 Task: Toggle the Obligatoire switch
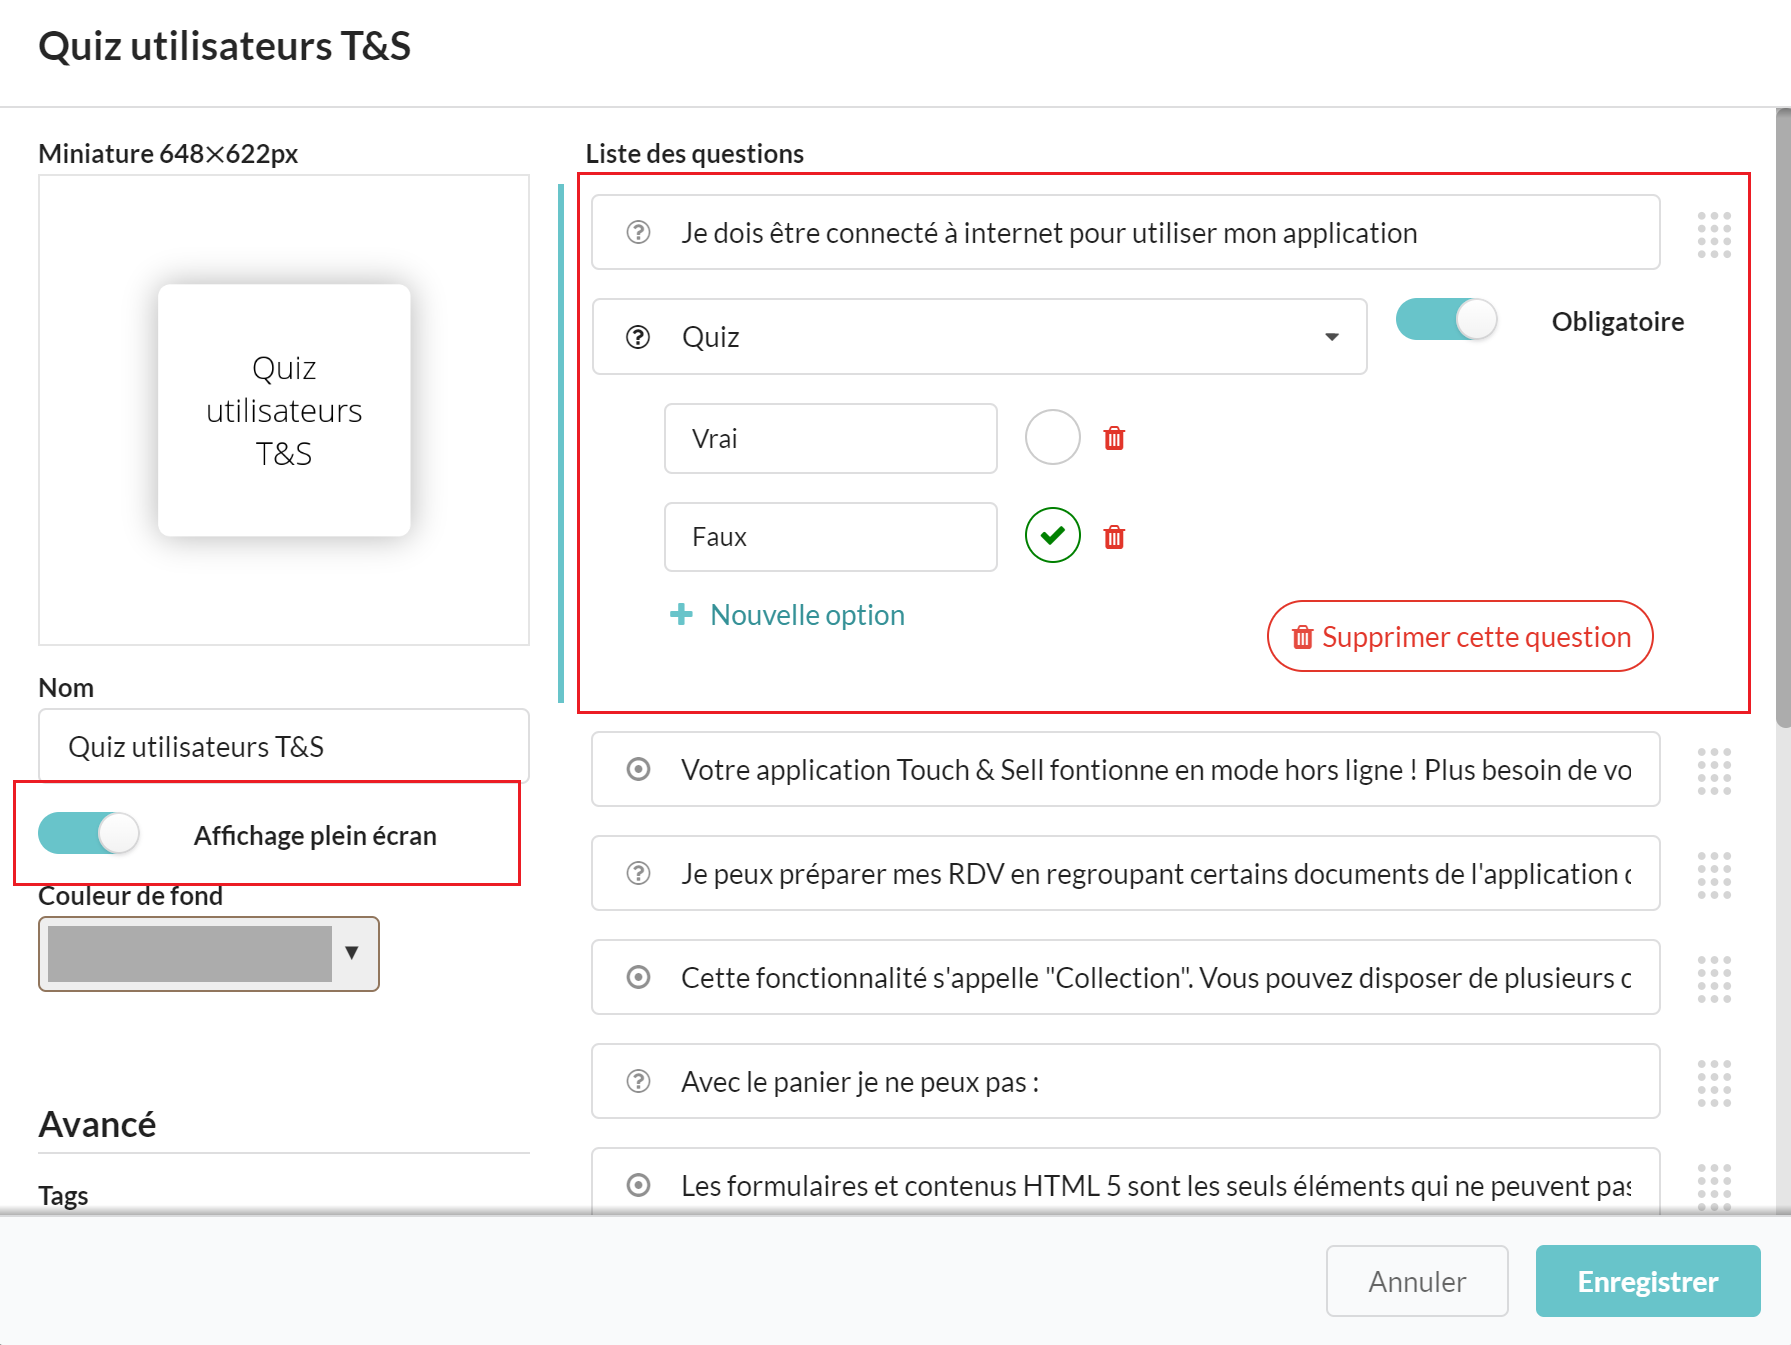click(x=1446, y=320)
